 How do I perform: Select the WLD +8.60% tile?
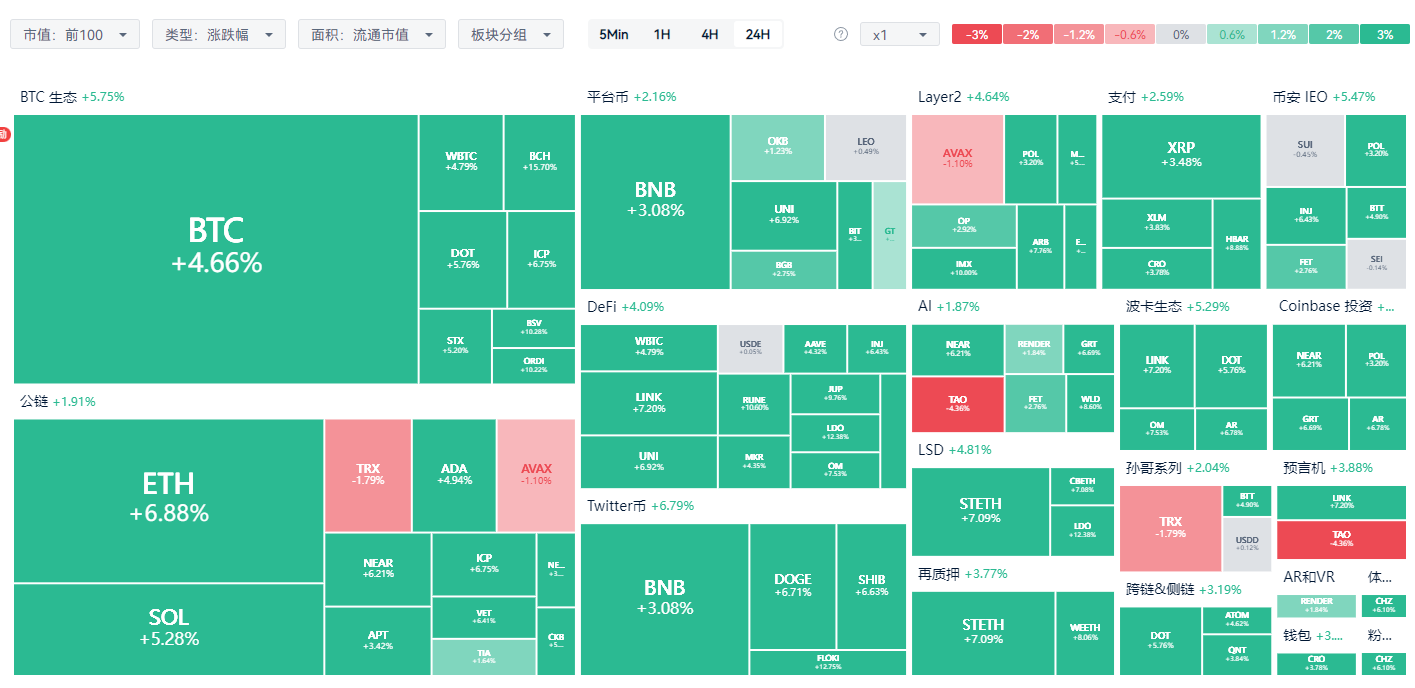1090,404
